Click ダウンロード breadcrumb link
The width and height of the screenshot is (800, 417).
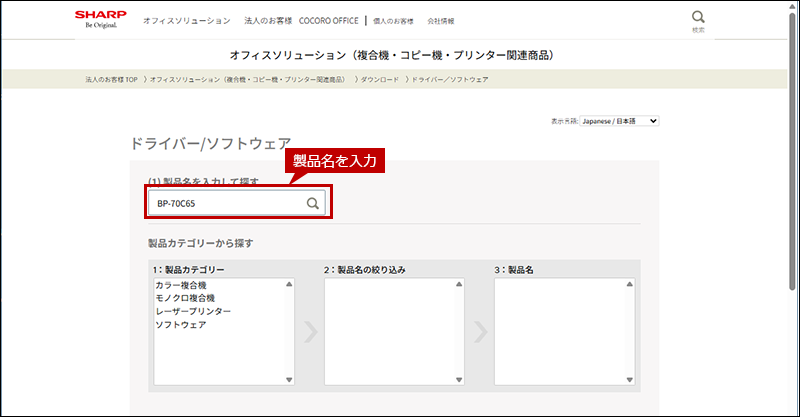point(378,79)
